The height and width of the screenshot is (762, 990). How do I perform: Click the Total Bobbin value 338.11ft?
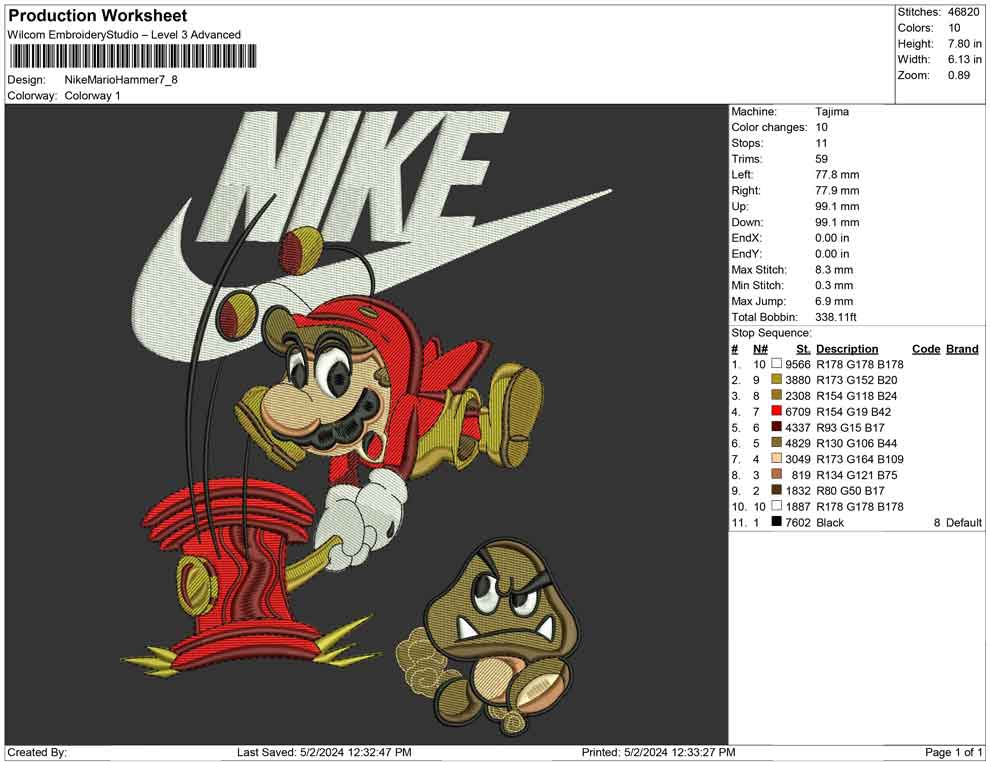835,317
